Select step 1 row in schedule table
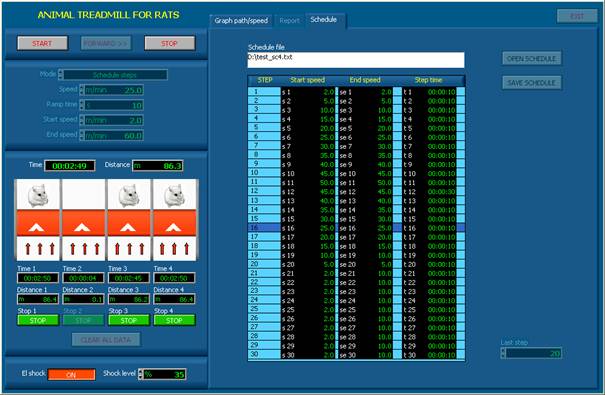Image resolution: width=605 pixels, height=395 pixels. 356,92
